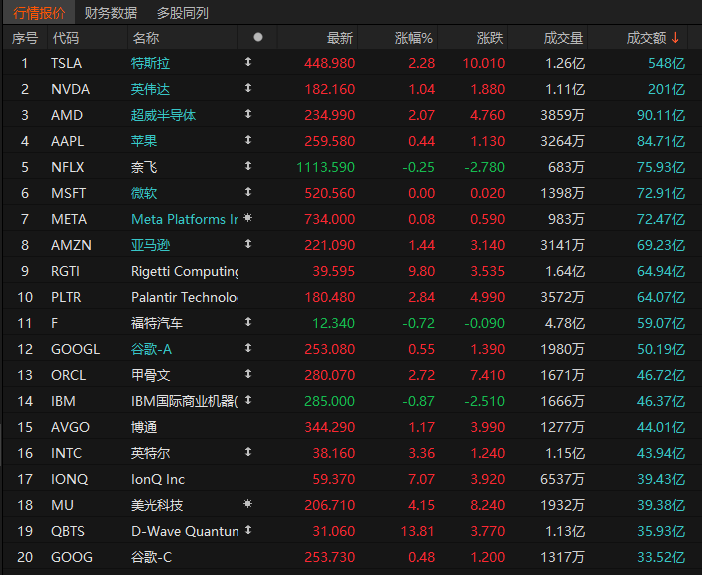Click the arrow icon next to 英特尔

248,452
